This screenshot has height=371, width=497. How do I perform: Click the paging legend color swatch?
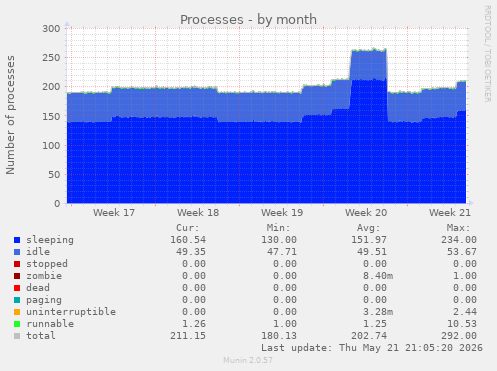17,300
